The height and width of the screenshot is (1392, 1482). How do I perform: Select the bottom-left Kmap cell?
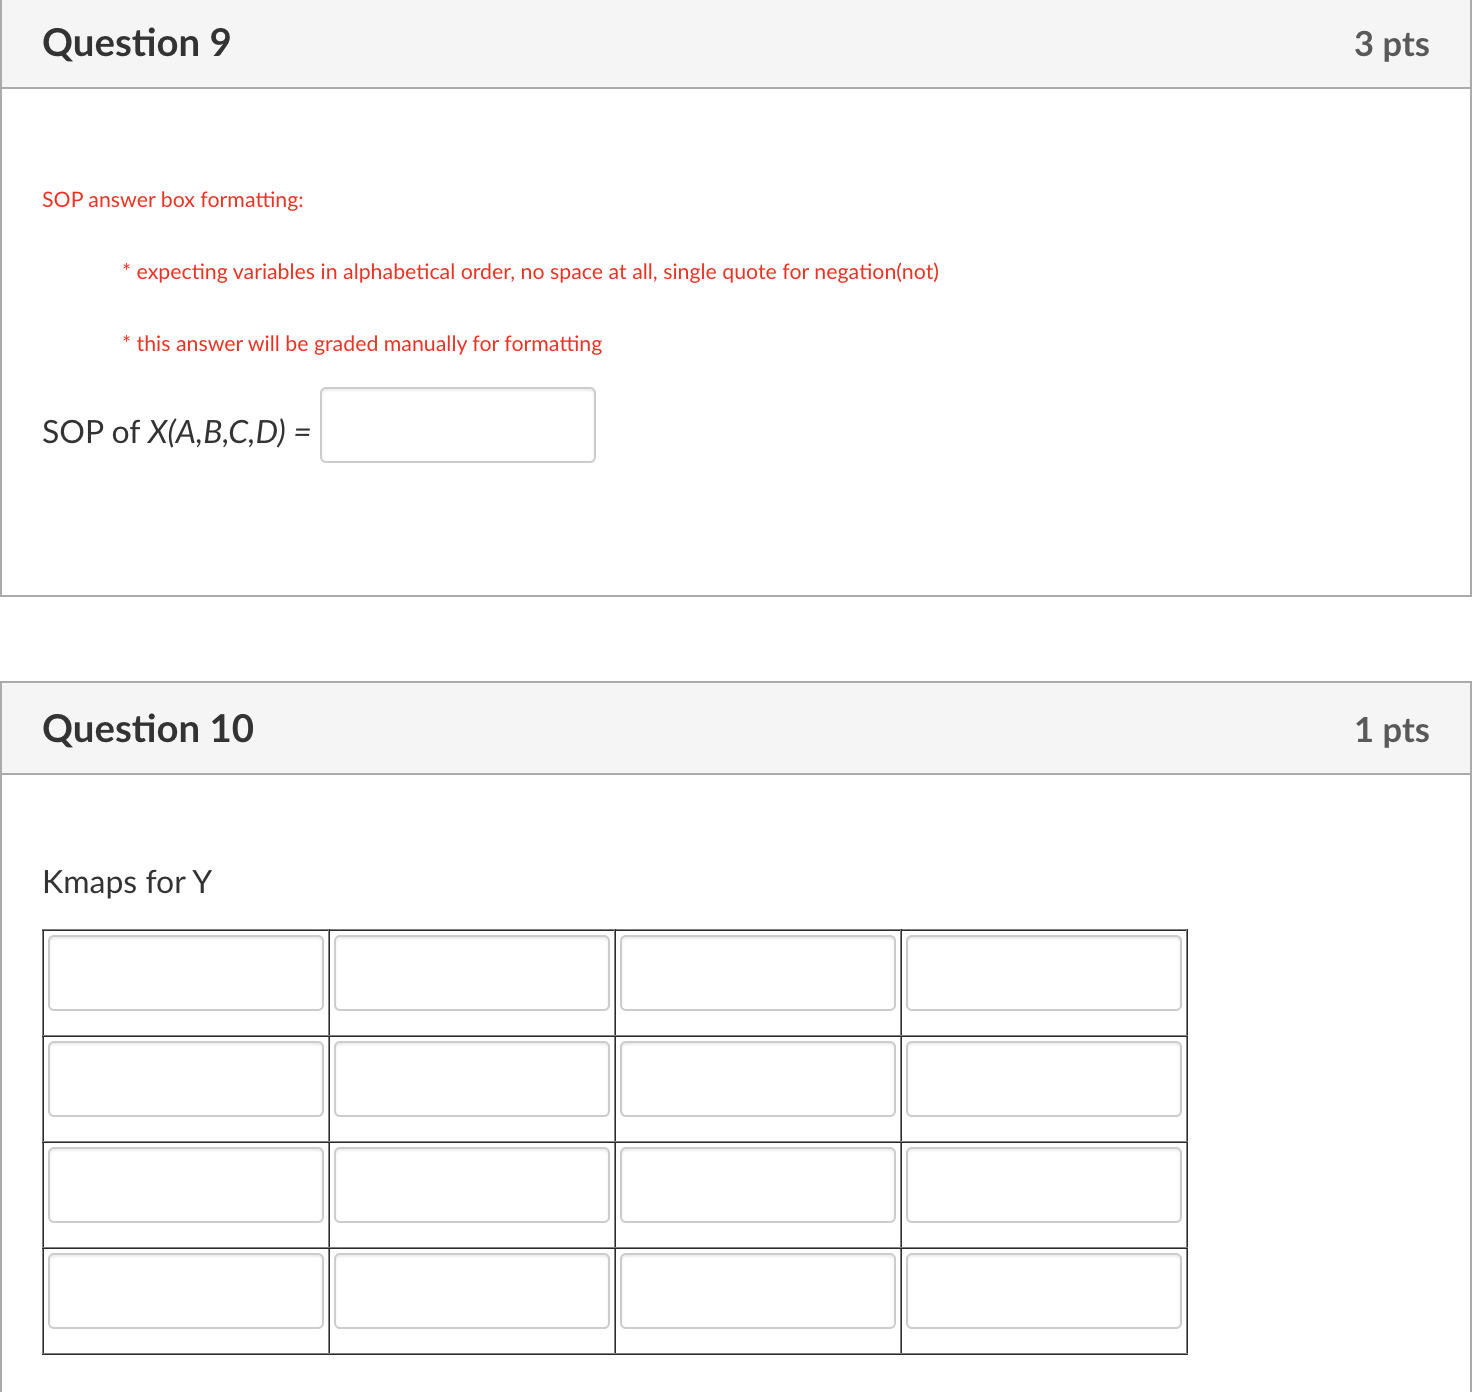tap(186, 1291)
